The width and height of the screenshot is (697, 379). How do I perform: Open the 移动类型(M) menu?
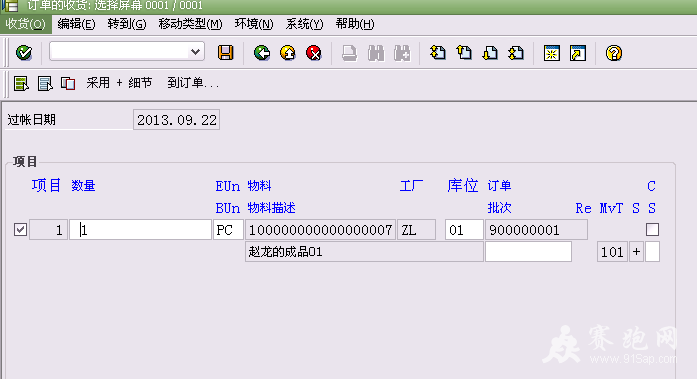point(190,24)
